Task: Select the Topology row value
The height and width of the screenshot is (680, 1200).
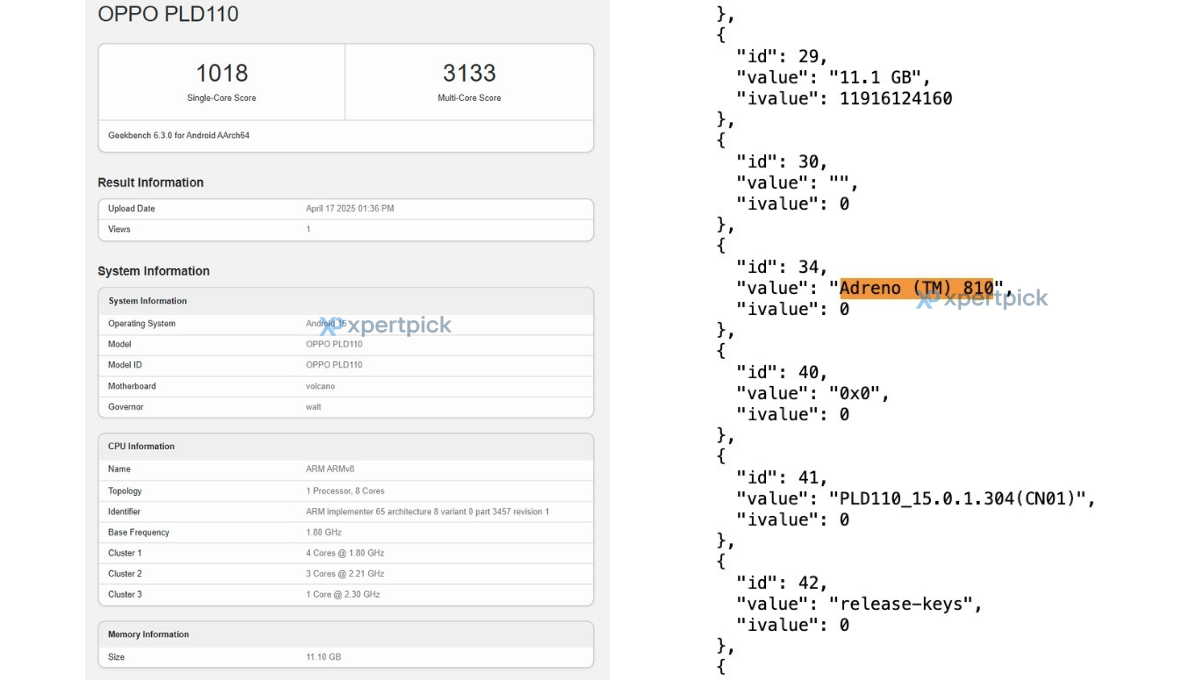Action: click(345, 491)
